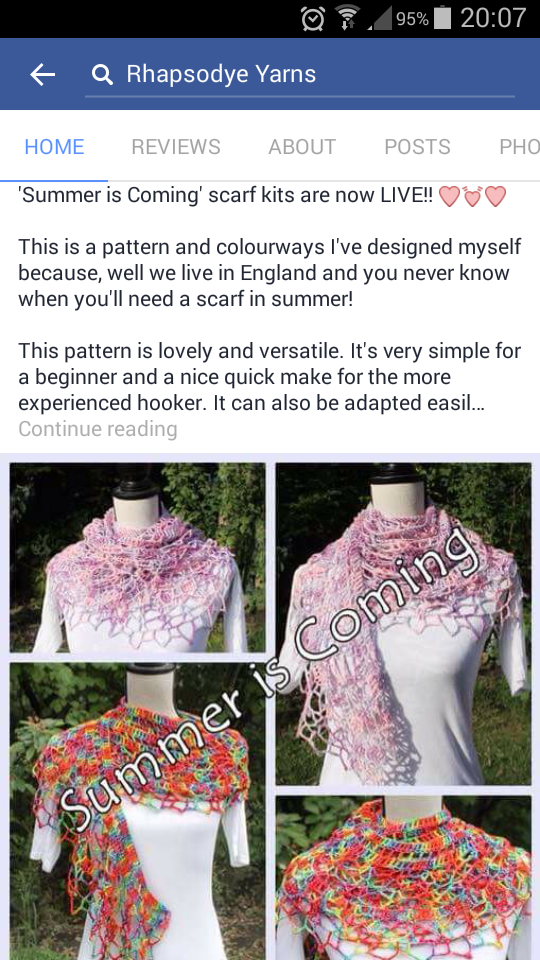
Task: Tap the back arrow icon
Action: (x=42, y=75)
